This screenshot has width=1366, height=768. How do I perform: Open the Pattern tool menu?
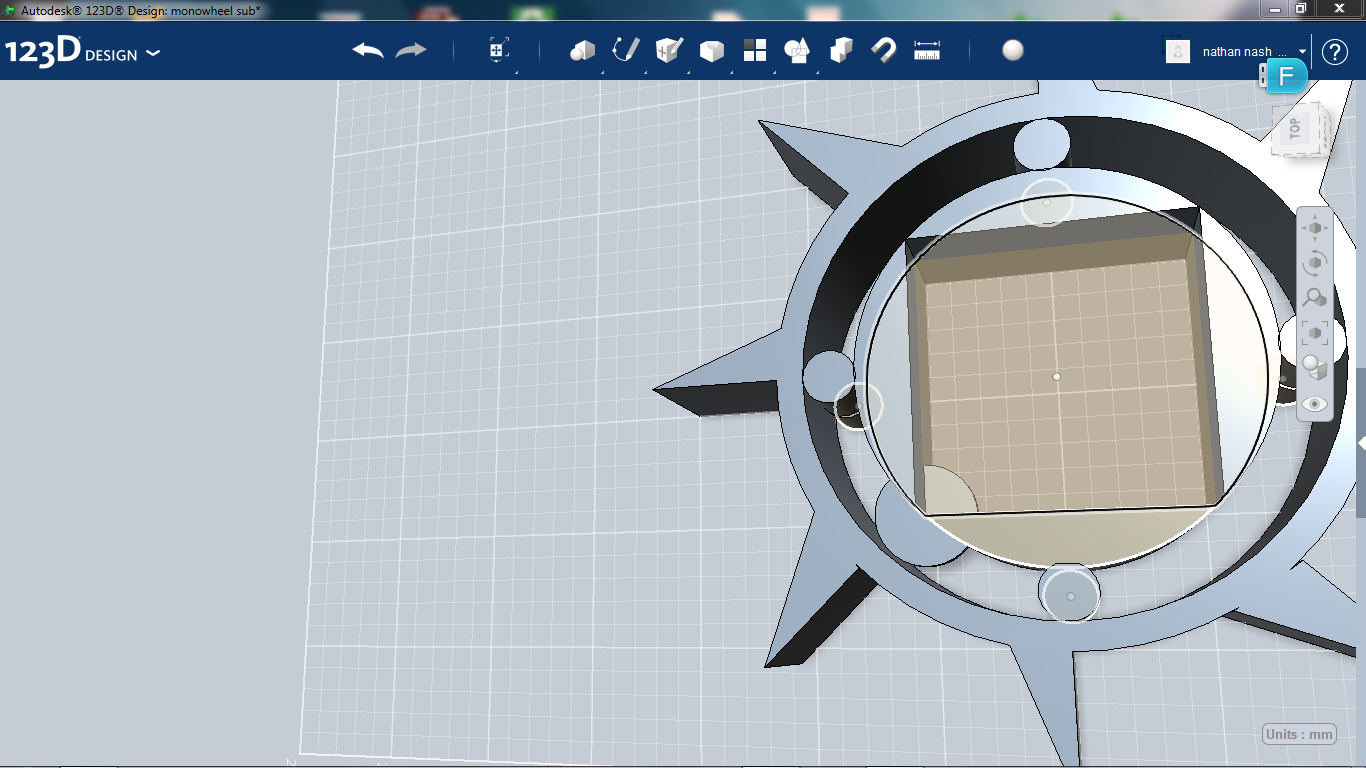pos(755,50)
